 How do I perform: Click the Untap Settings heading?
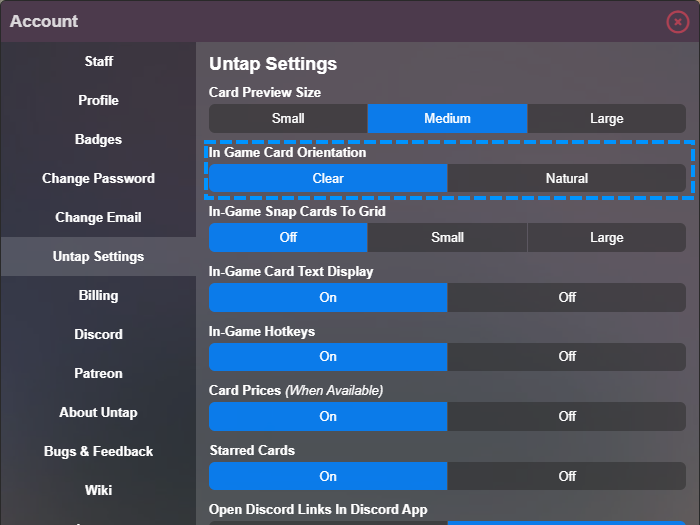(273, 64)
